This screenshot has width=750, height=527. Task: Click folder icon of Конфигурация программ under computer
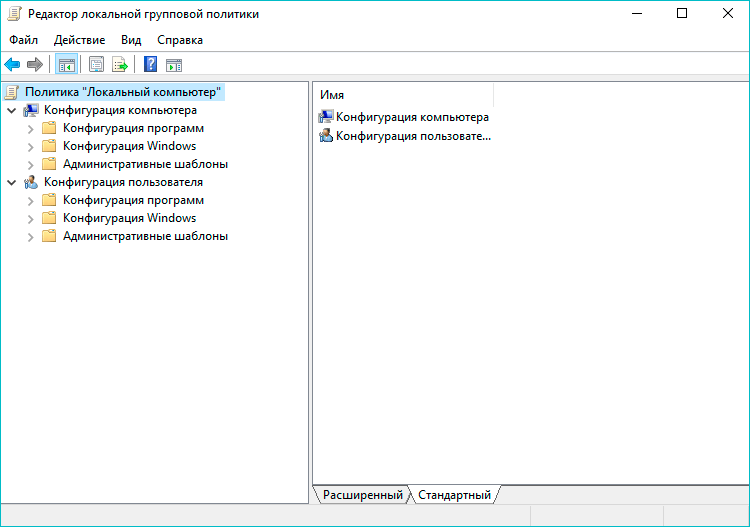point(49,128)
